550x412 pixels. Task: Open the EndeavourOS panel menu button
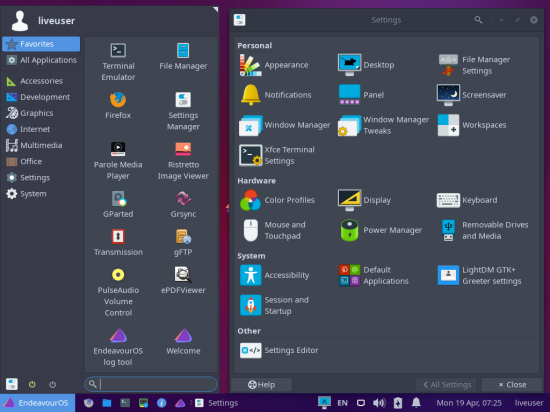pos(38,403)
